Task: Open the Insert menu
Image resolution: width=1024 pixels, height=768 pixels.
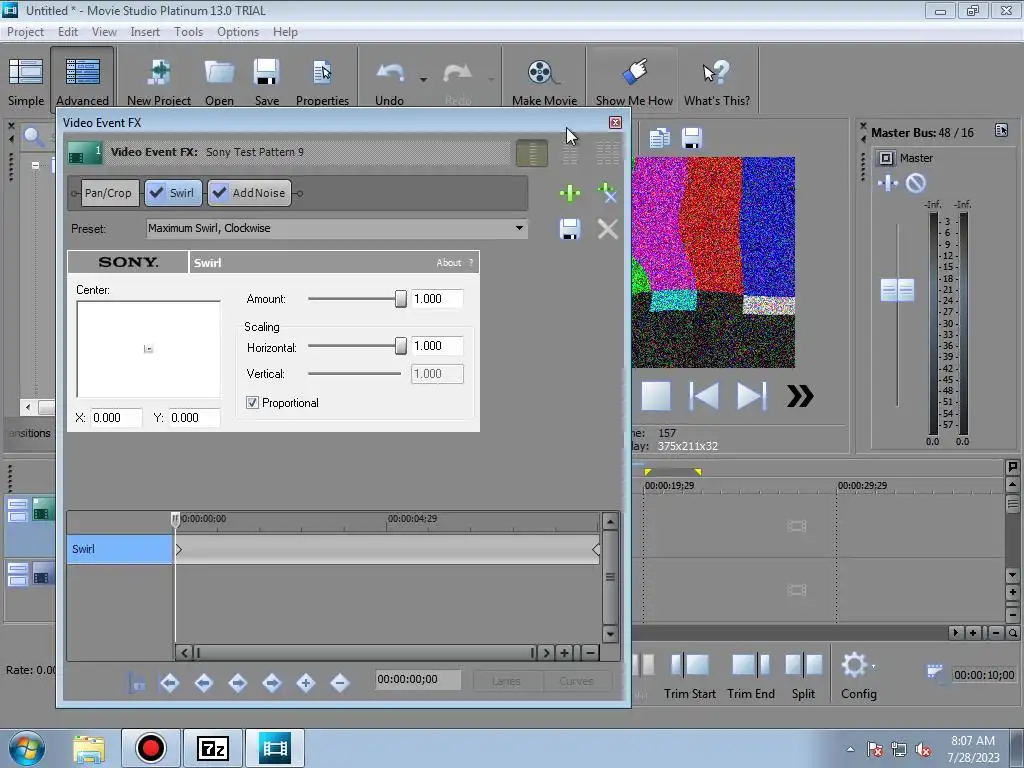Action: point(144,32)
